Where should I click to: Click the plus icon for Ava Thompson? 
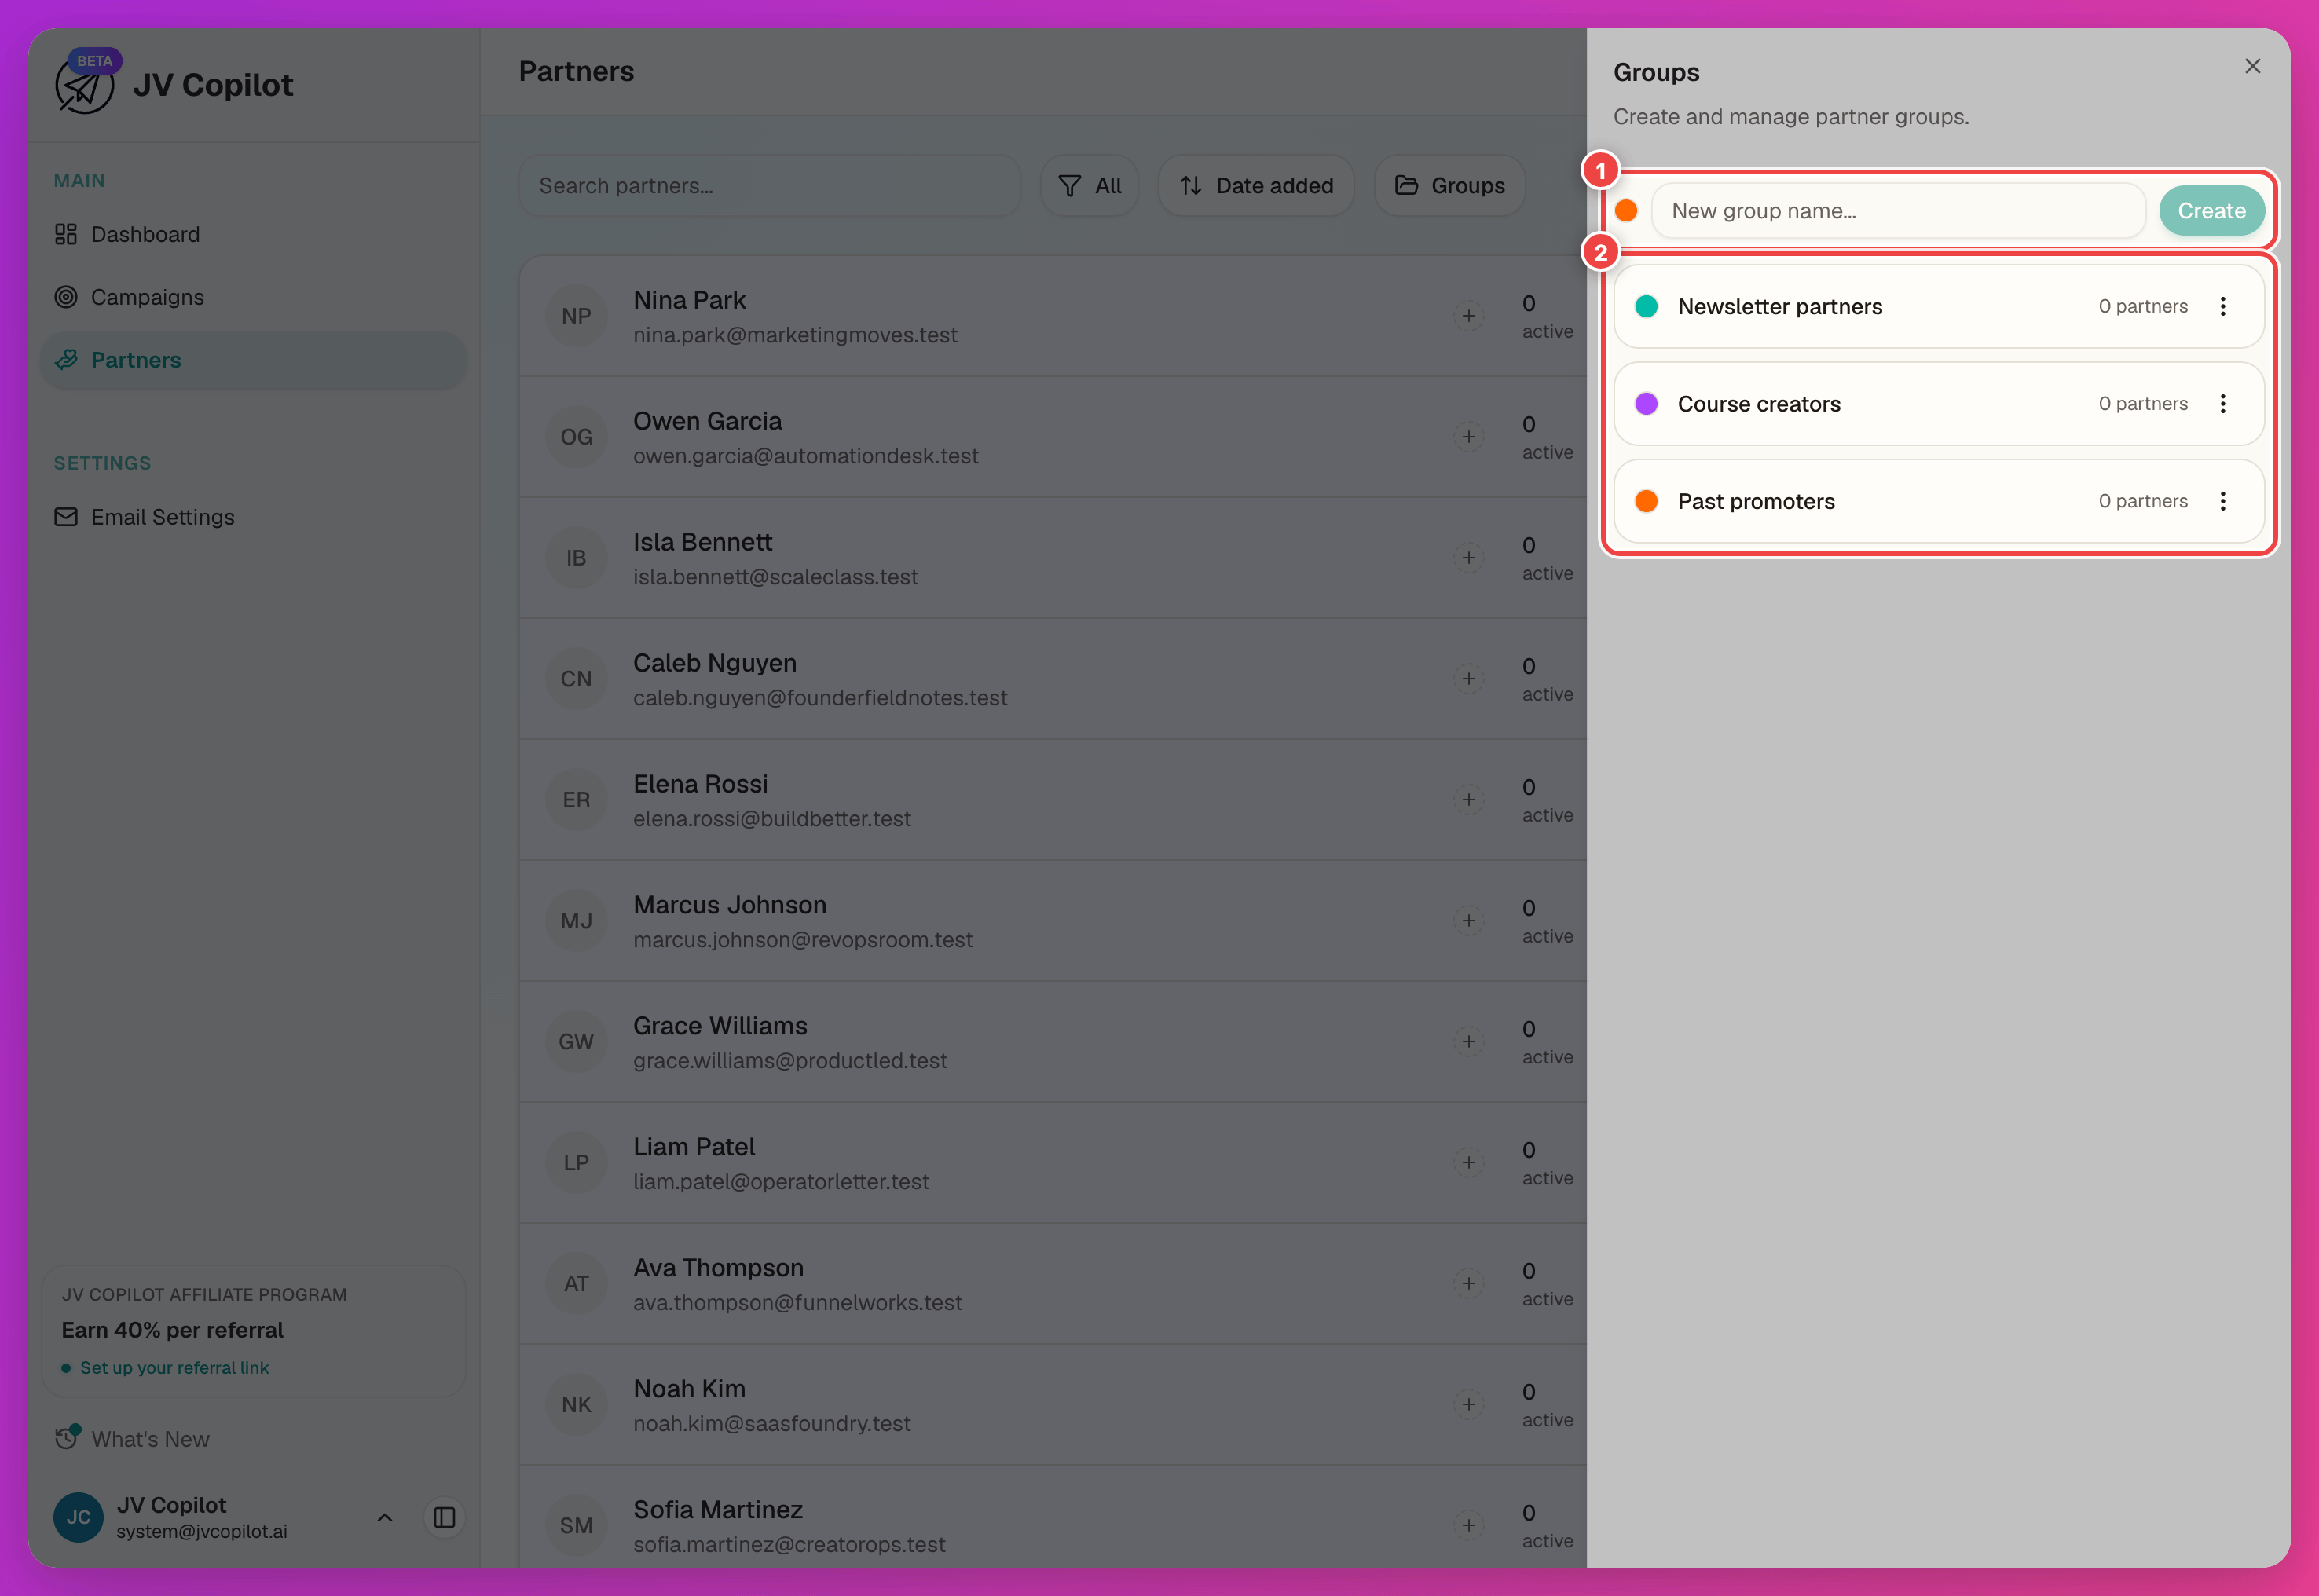[x=1468, y=1284]
